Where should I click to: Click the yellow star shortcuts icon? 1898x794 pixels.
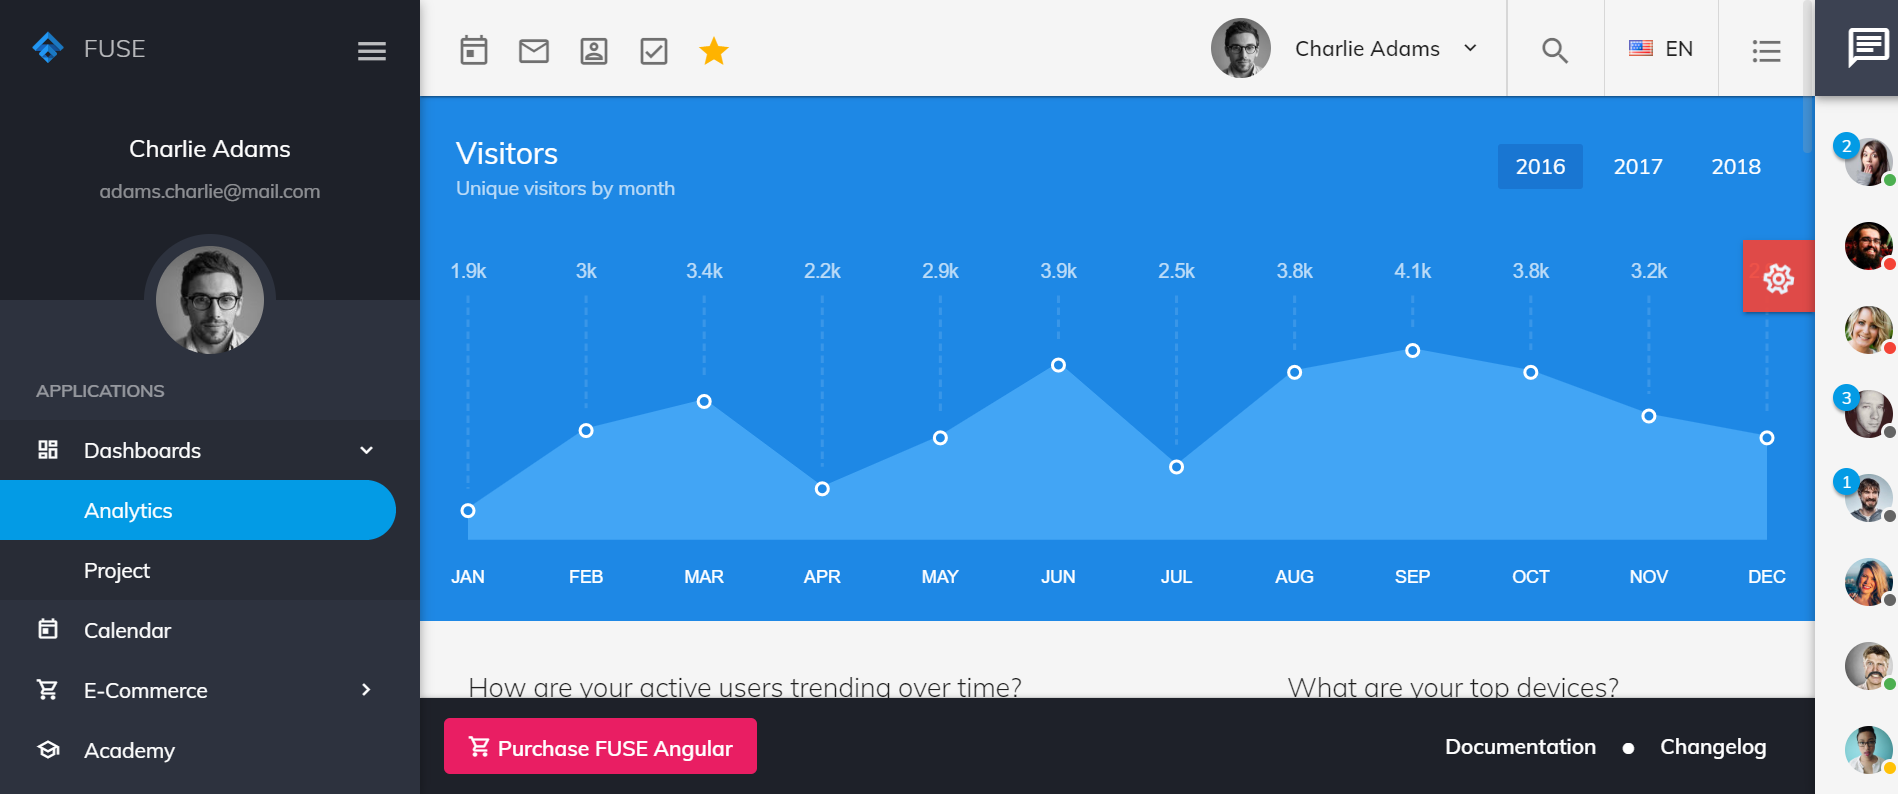coord(714,50)
